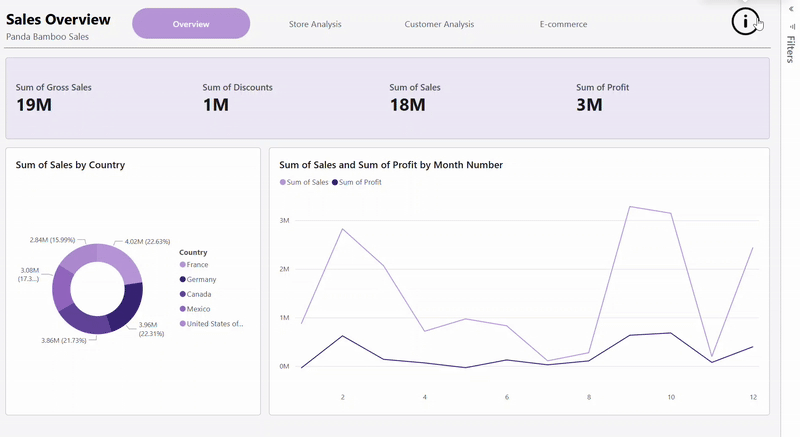Go to the E-commerce tab
Image resolution: width=800 pixels, height=437 pixels.
click(563, 24)
